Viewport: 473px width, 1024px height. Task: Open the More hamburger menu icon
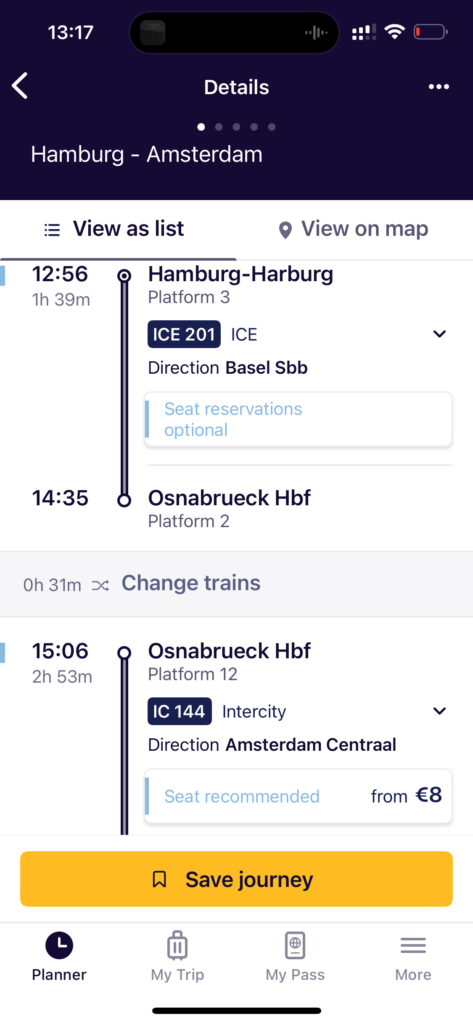pos(413,945)
